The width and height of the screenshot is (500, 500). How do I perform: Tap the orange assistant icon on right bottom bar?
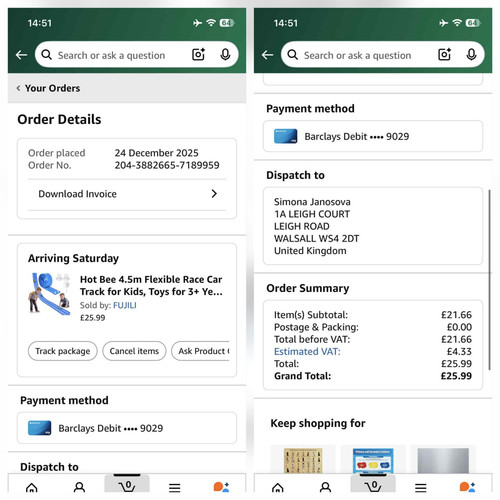467,487
